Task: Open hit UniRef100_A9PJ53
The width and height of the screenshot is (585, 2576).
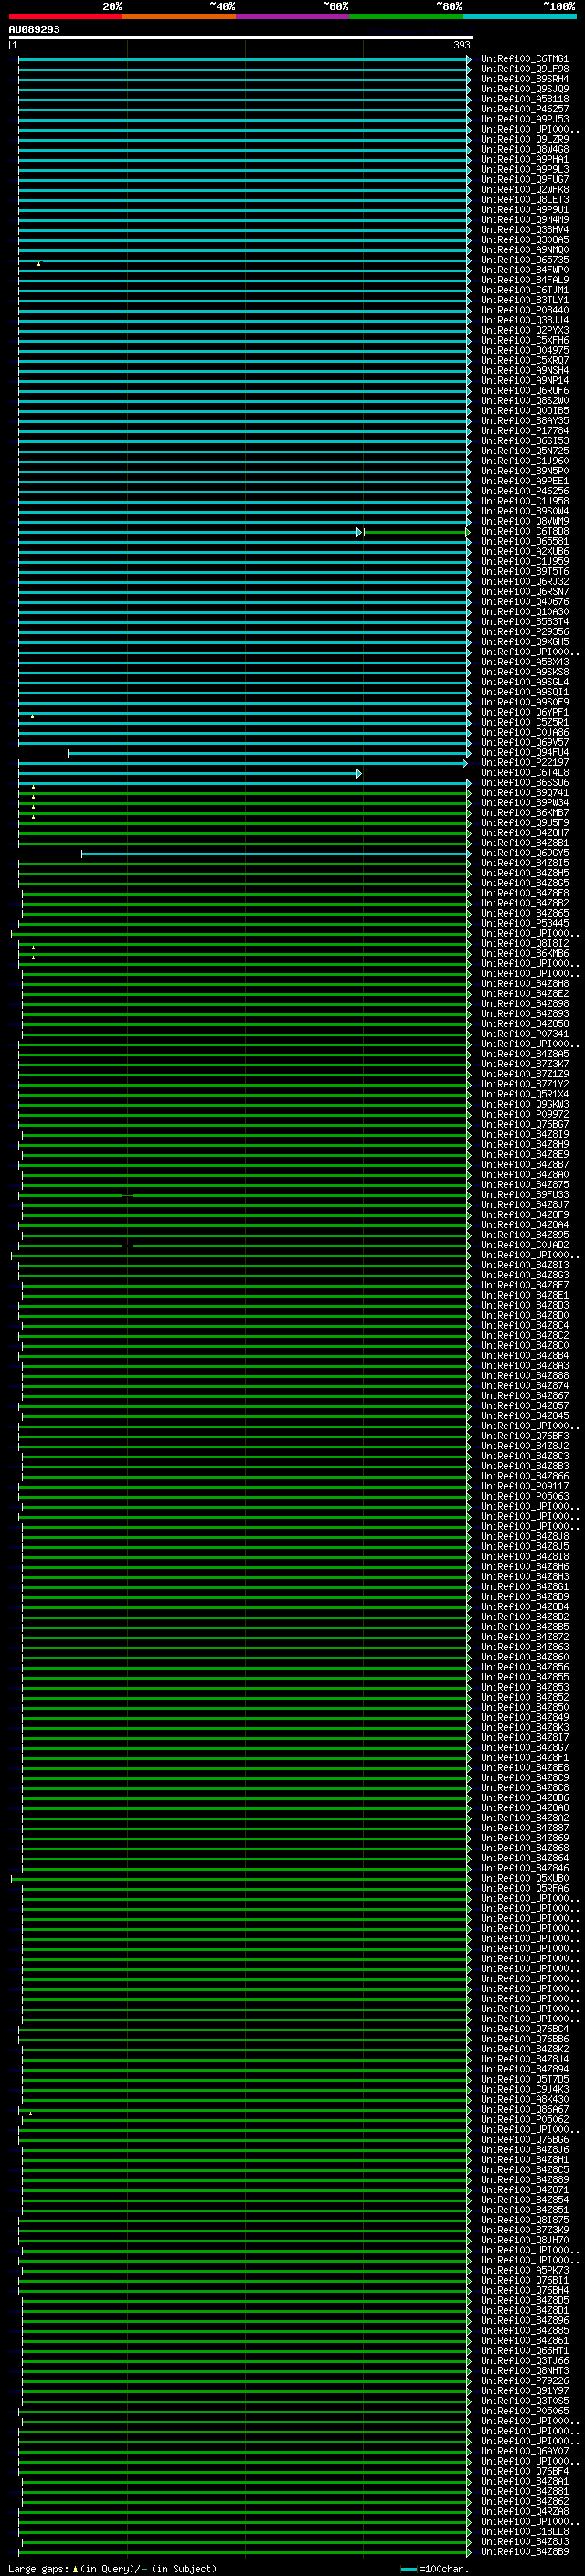Action: [x=524, y=119]
